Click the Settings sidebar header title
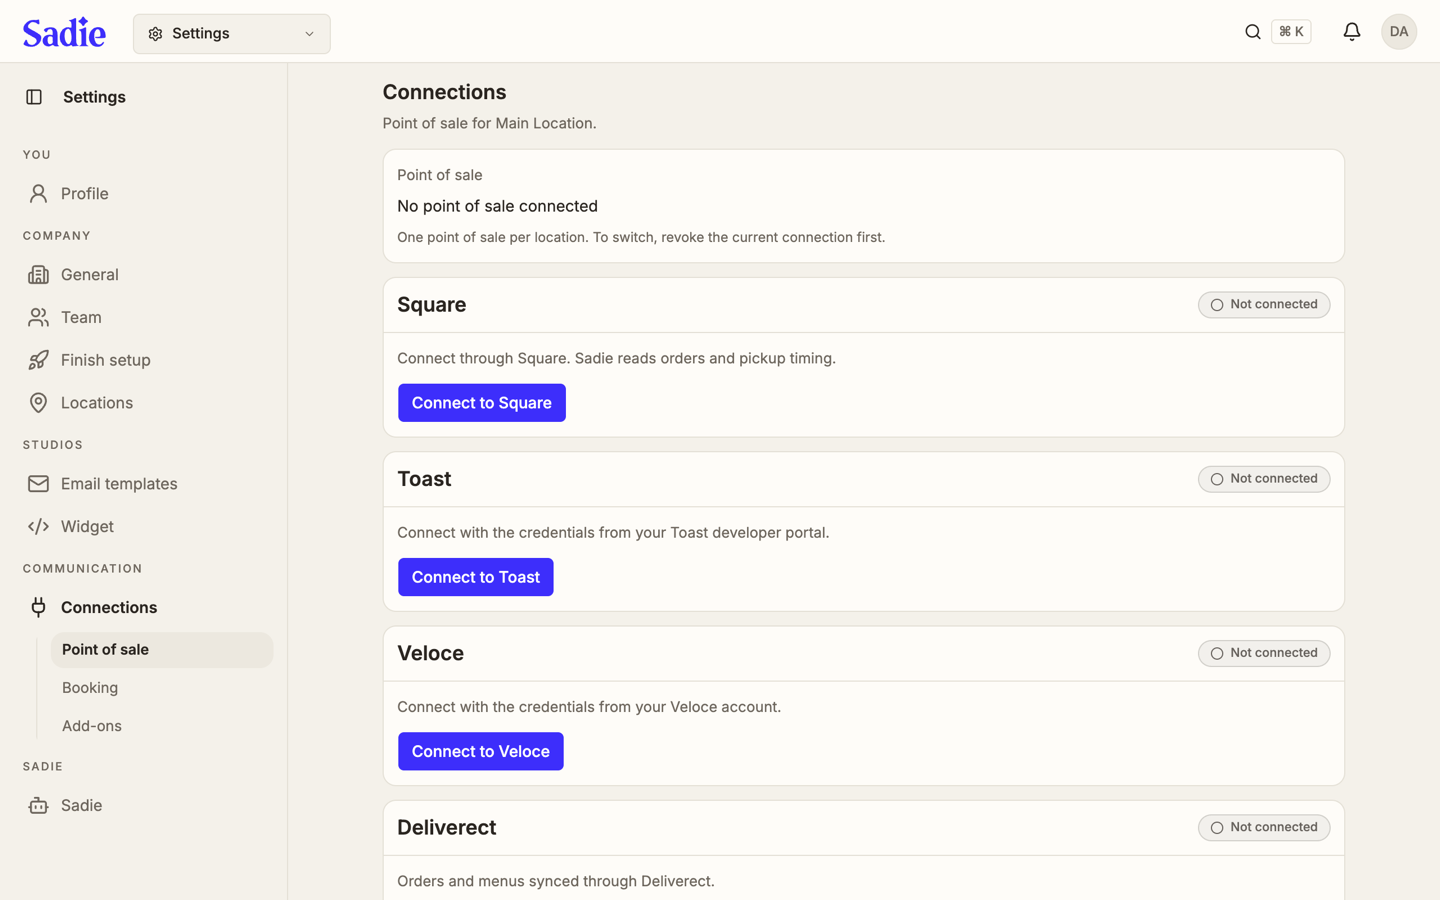The height and width of the screenshot is (900, 1440). point(94,97)
